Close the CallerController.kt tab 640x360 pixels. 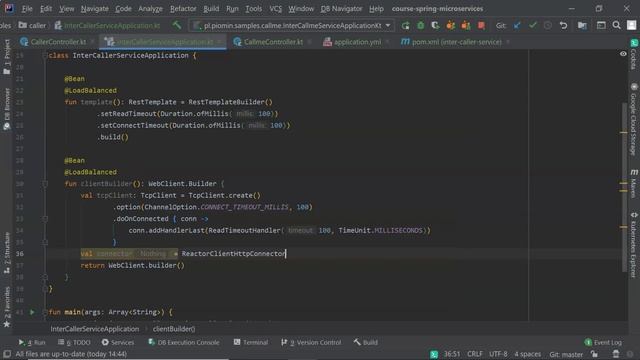(93, 42)
